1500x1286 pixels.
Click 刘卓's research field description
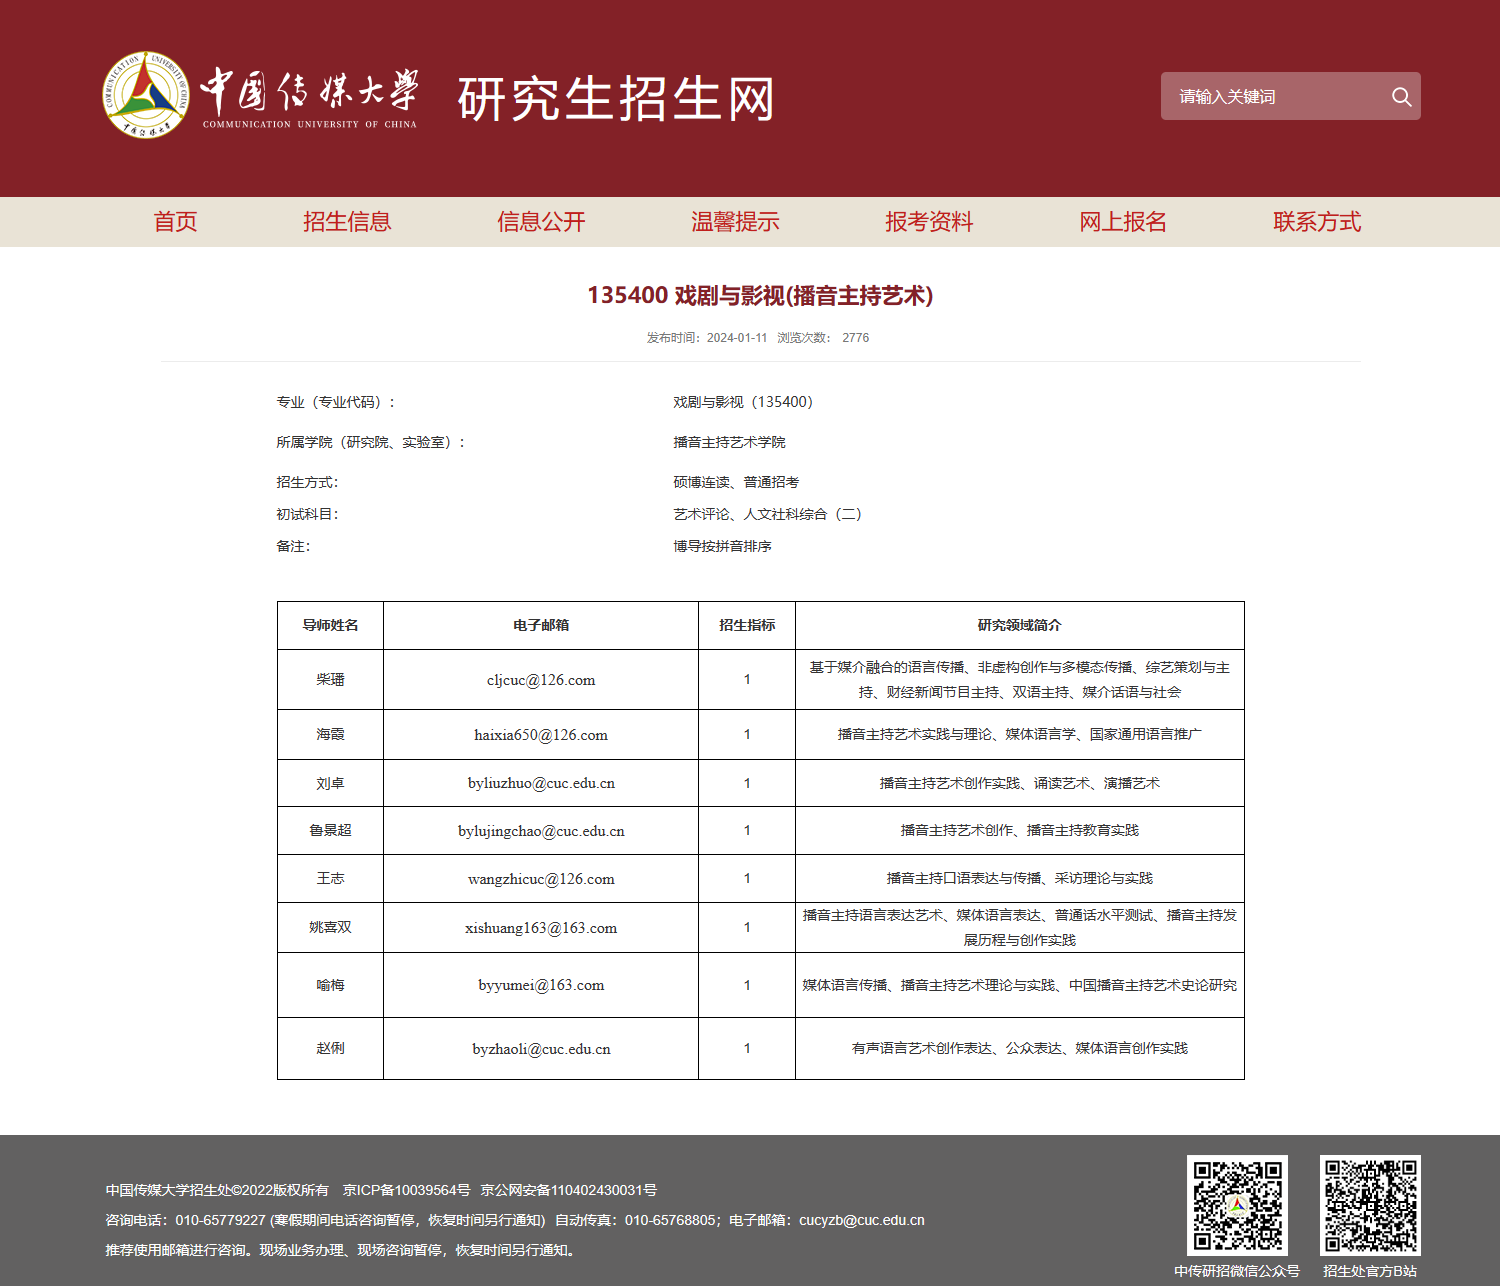1020,783
